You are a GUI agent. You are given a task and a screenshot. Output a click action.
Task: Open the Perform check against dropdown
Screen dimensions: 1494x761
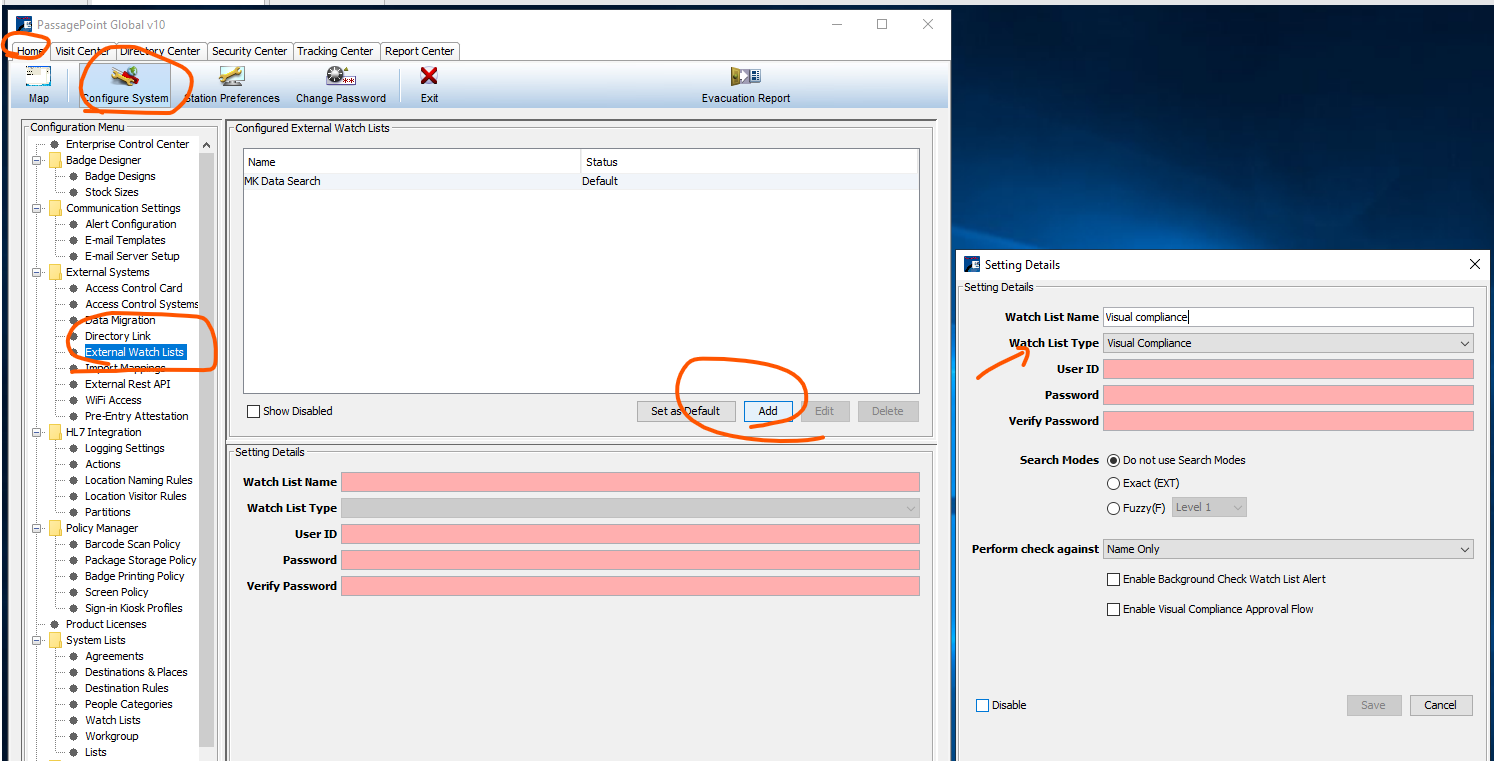1288,549
